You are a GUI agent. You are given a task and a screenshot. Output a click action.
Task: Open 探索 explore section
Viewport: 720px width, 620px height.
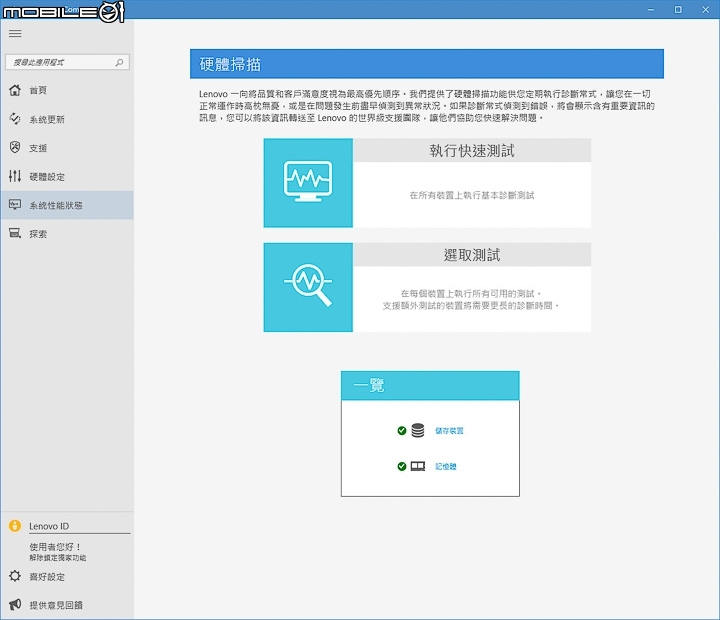pyautogui.click(x=38, y=234)
